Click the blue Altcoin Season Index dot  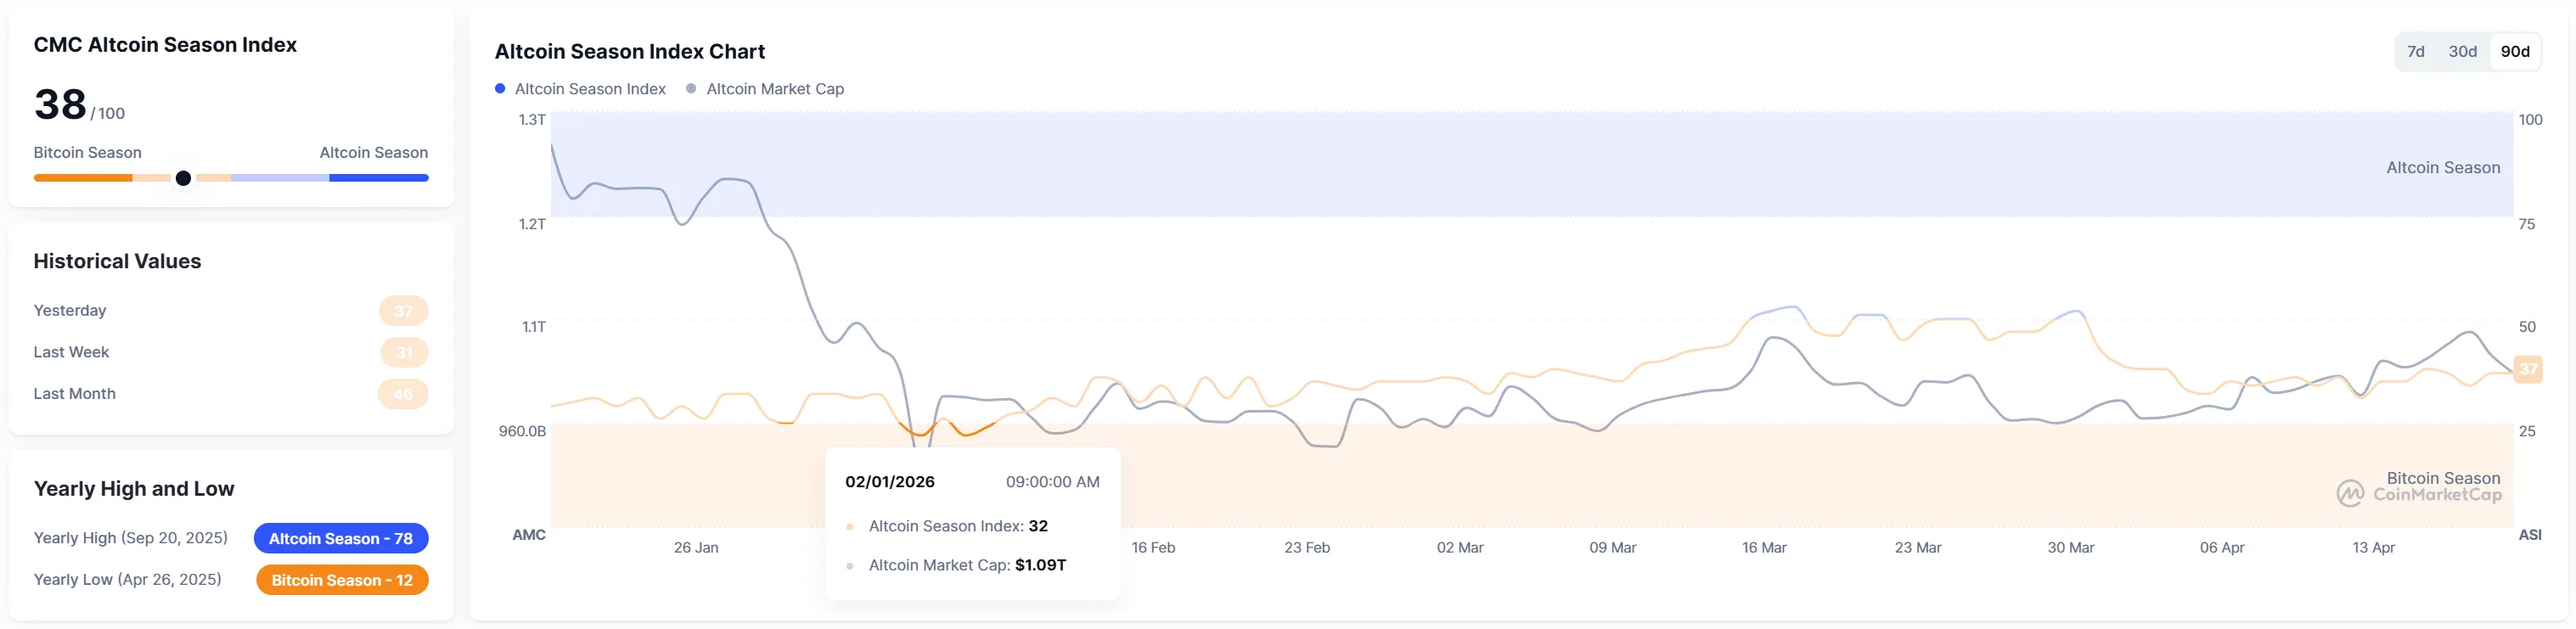[x=500, y=89]
